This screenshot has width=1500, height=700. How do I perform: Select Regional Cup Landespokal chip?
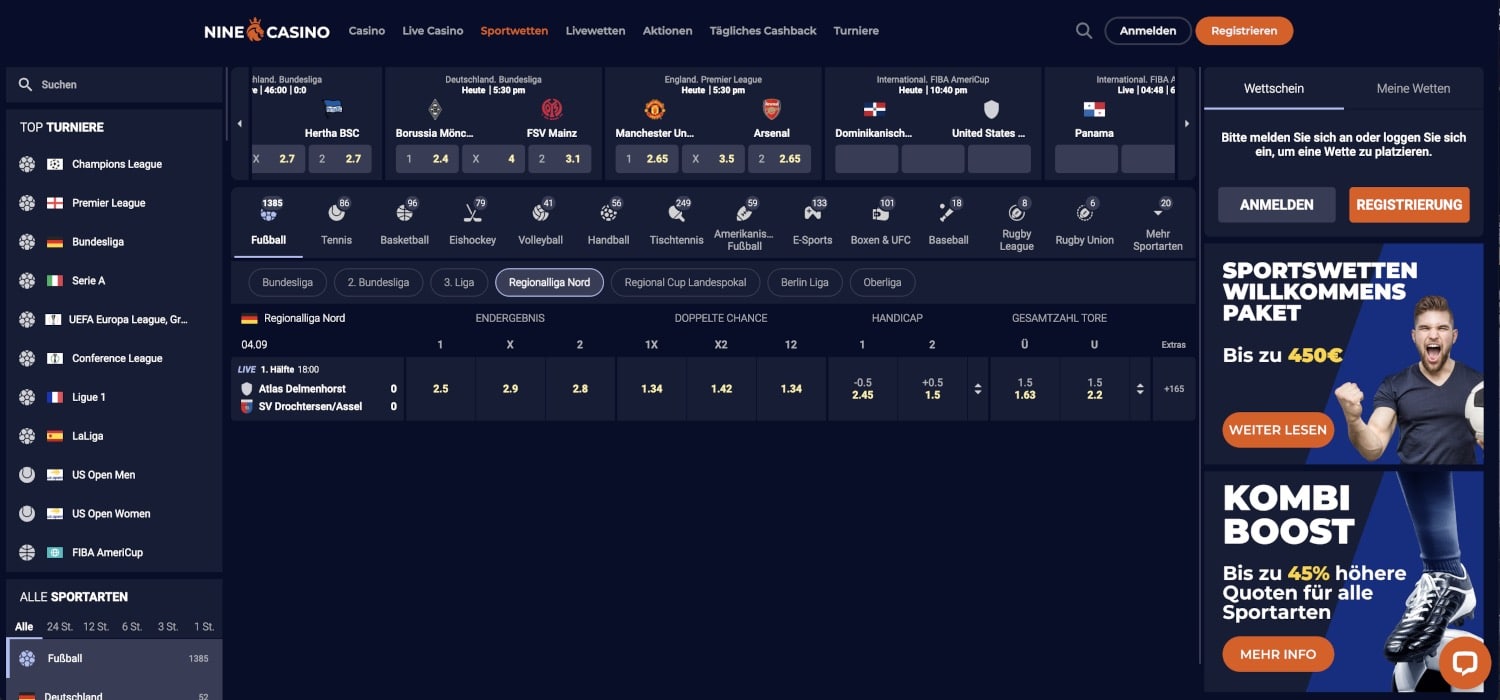685,283
